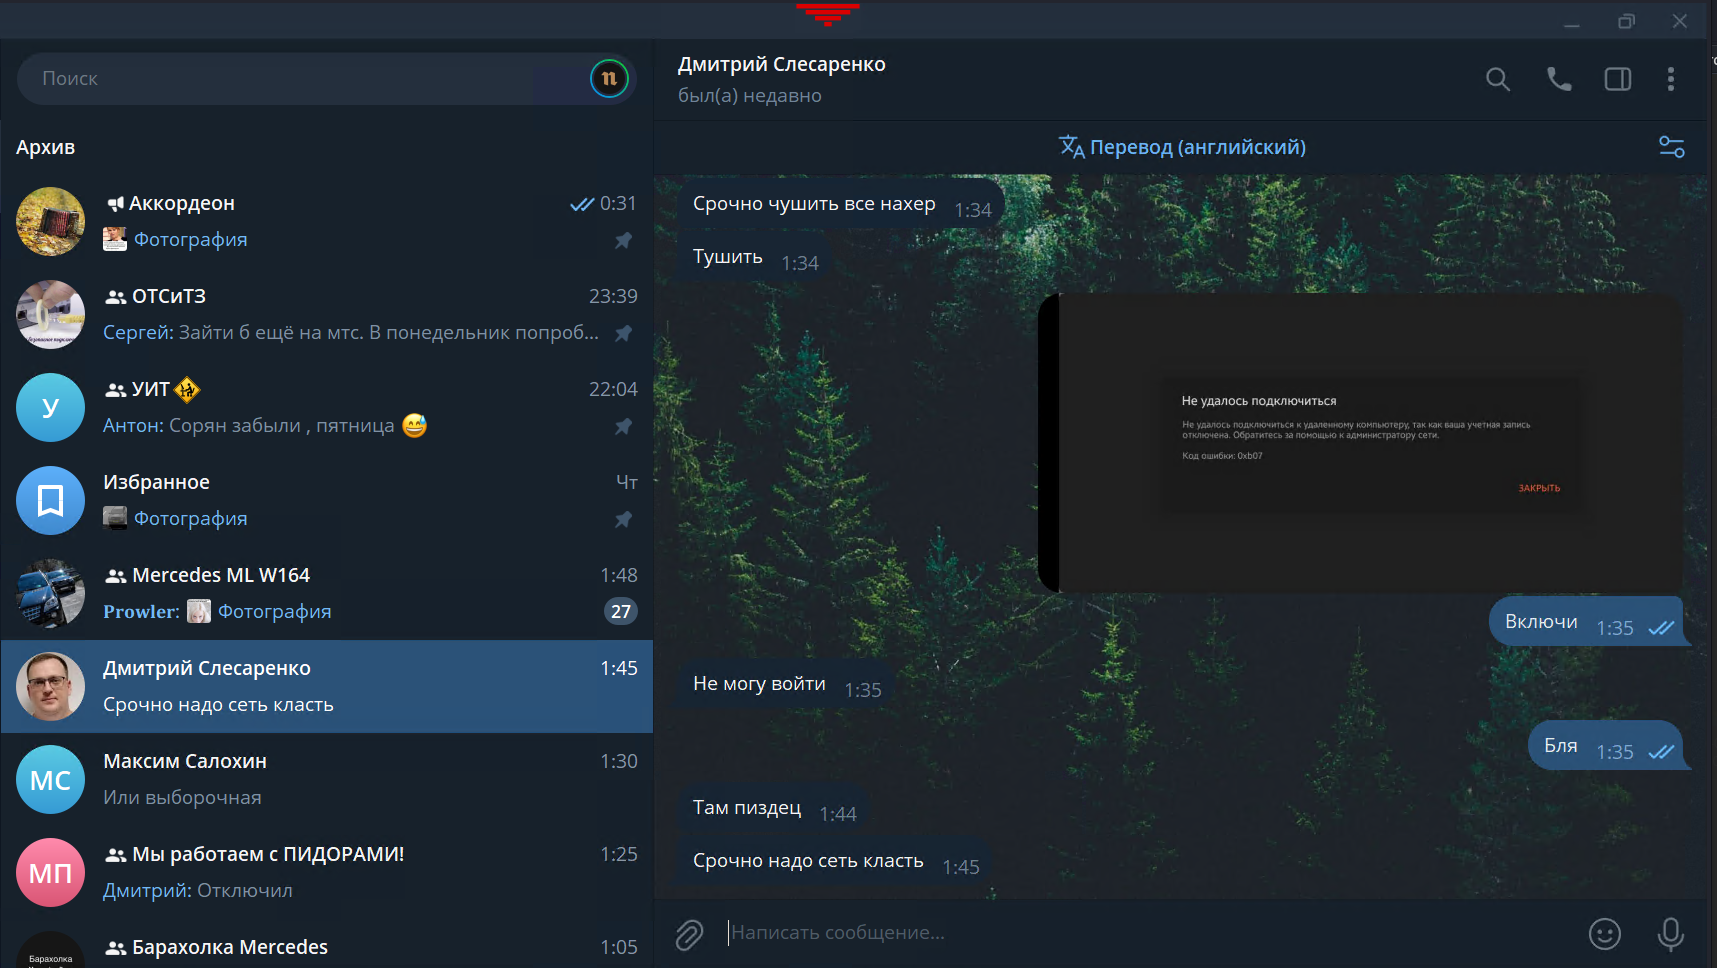Image resolution: width=1717 pixels, height=968 pixels.
Task: Open the emoji picker
Action: click(1604, 934)
